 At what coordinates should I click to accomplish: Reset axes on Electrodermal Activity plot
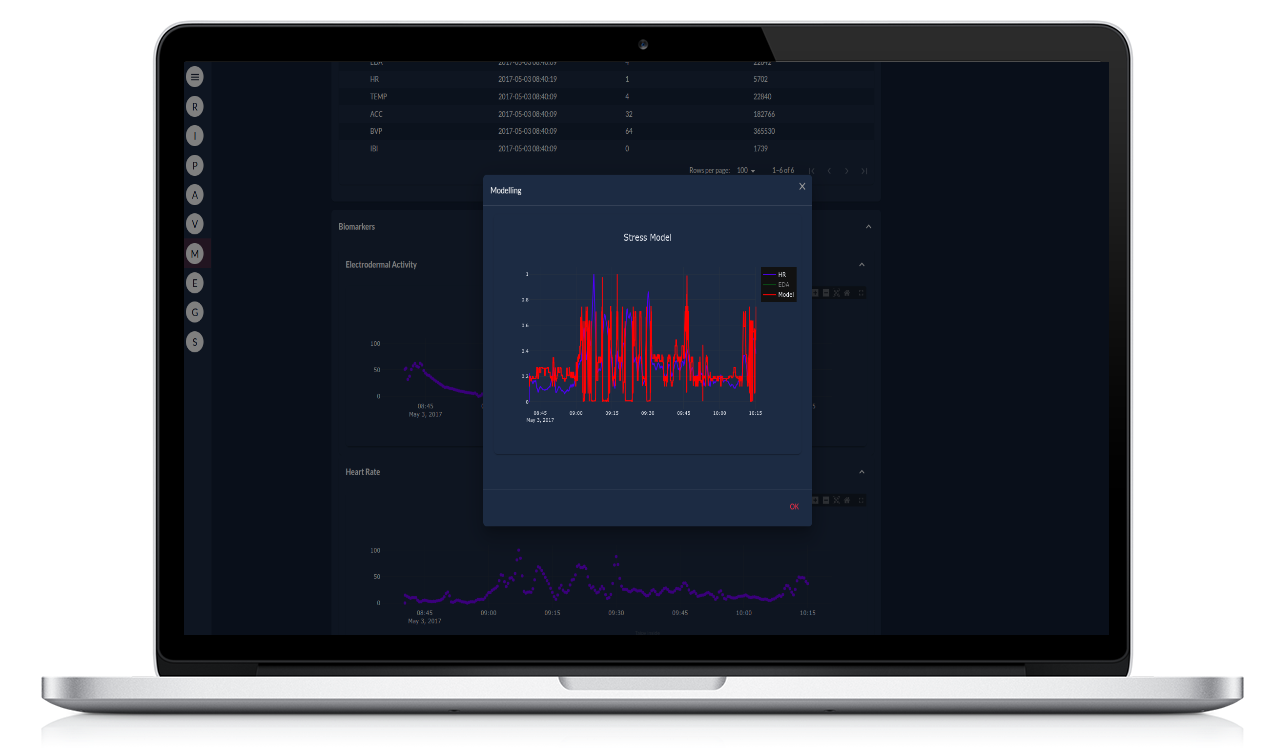pyautogui.click(x=847, y=293)
